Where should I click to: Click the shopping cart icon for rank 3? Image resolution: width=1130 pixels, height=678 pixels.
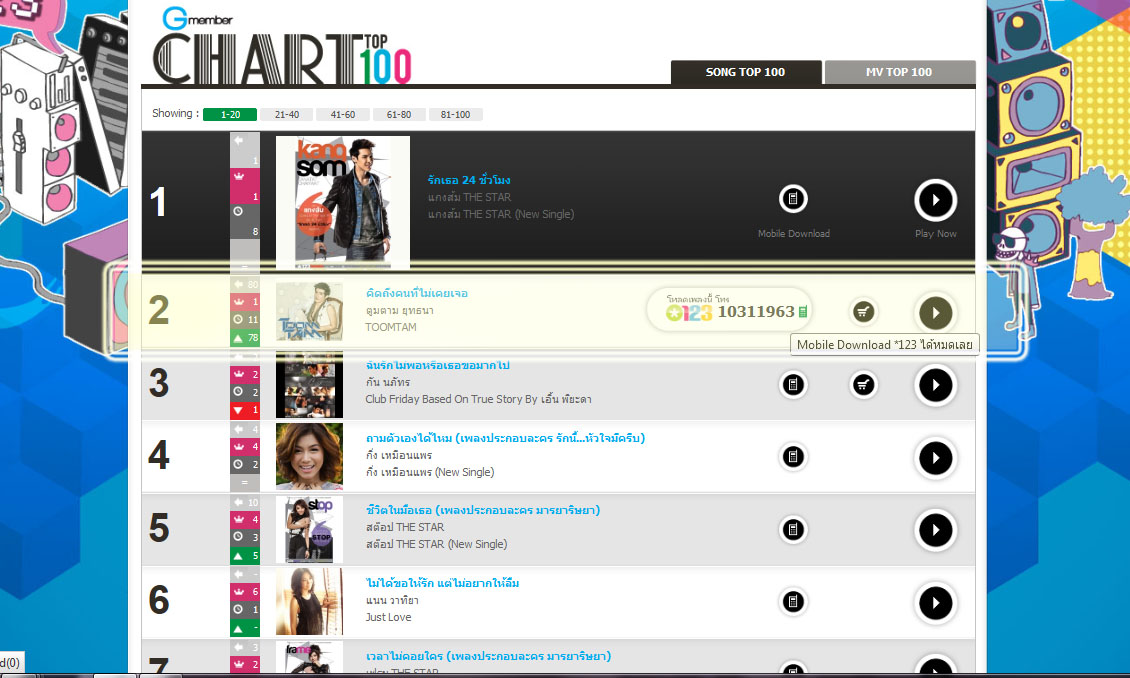point(863,385)
